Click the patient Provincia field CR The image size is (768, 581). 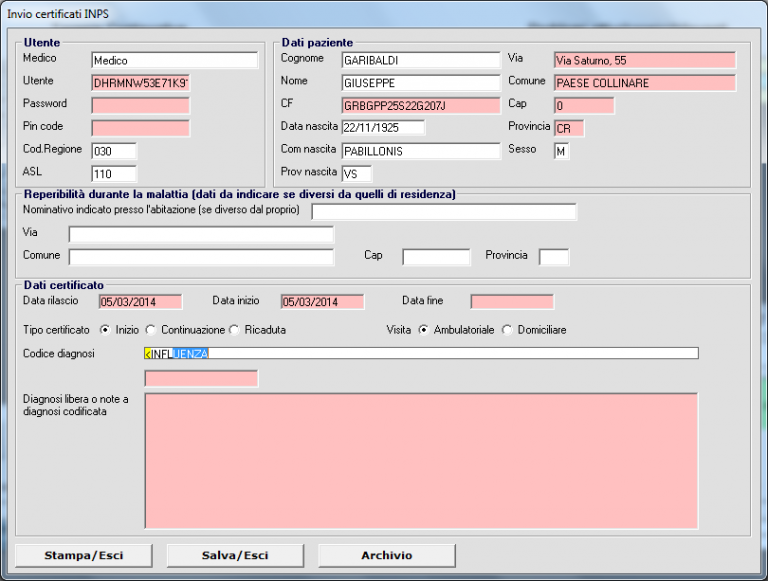pos(569,128)
